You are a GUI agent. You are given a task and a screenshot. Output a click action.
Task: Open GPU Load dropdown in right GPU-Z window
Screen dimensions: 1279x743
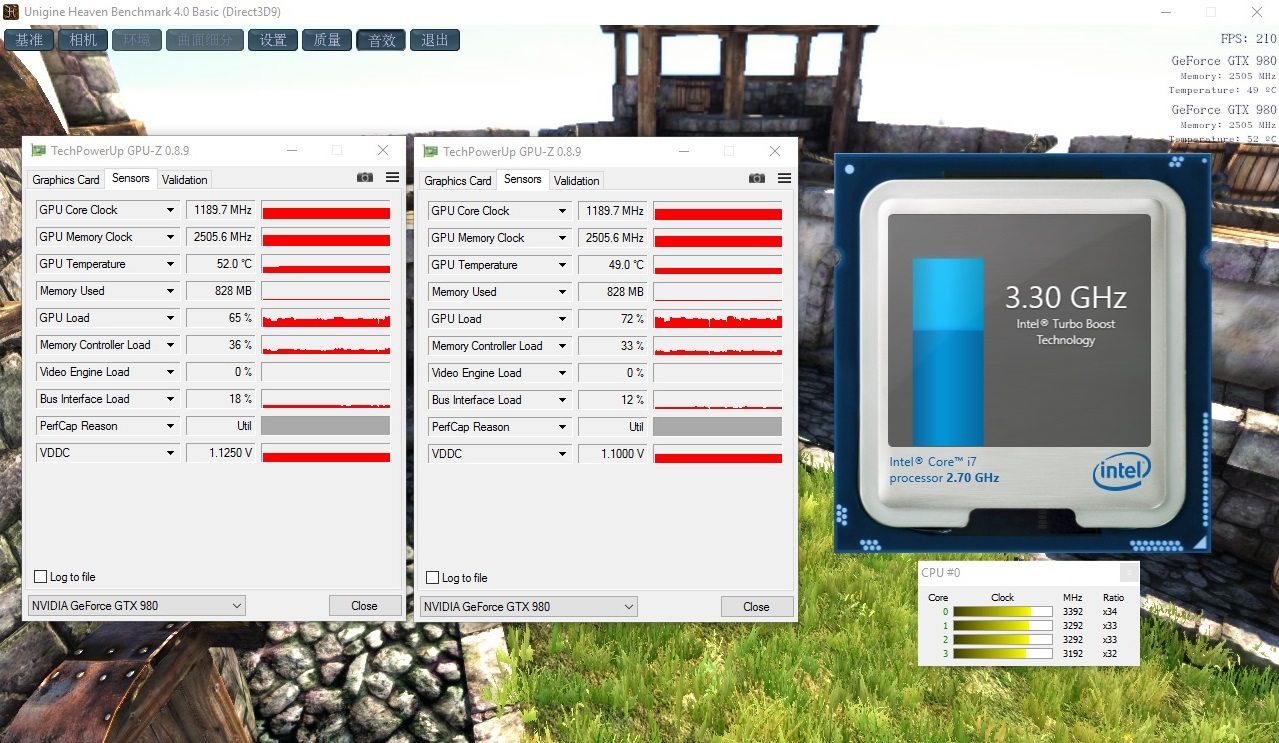coord(563,319)
